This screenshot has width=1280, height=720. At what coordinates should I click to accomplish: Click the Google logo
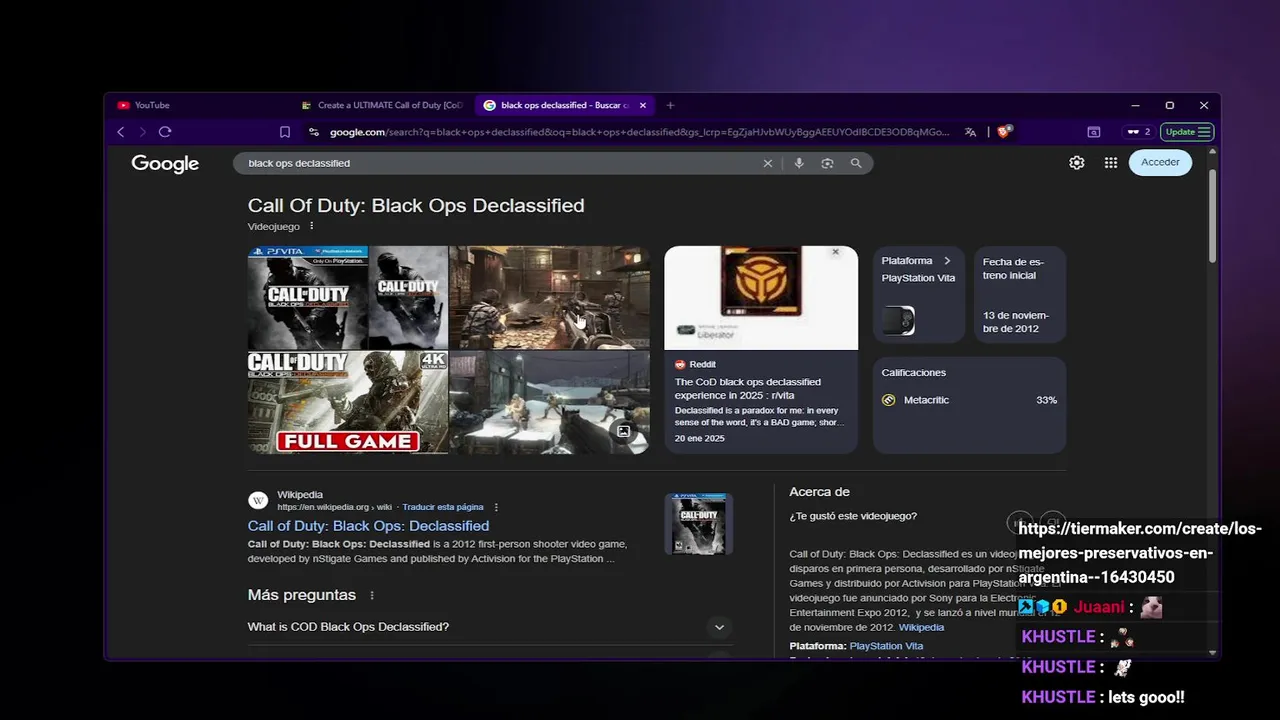tap(165, 164)
